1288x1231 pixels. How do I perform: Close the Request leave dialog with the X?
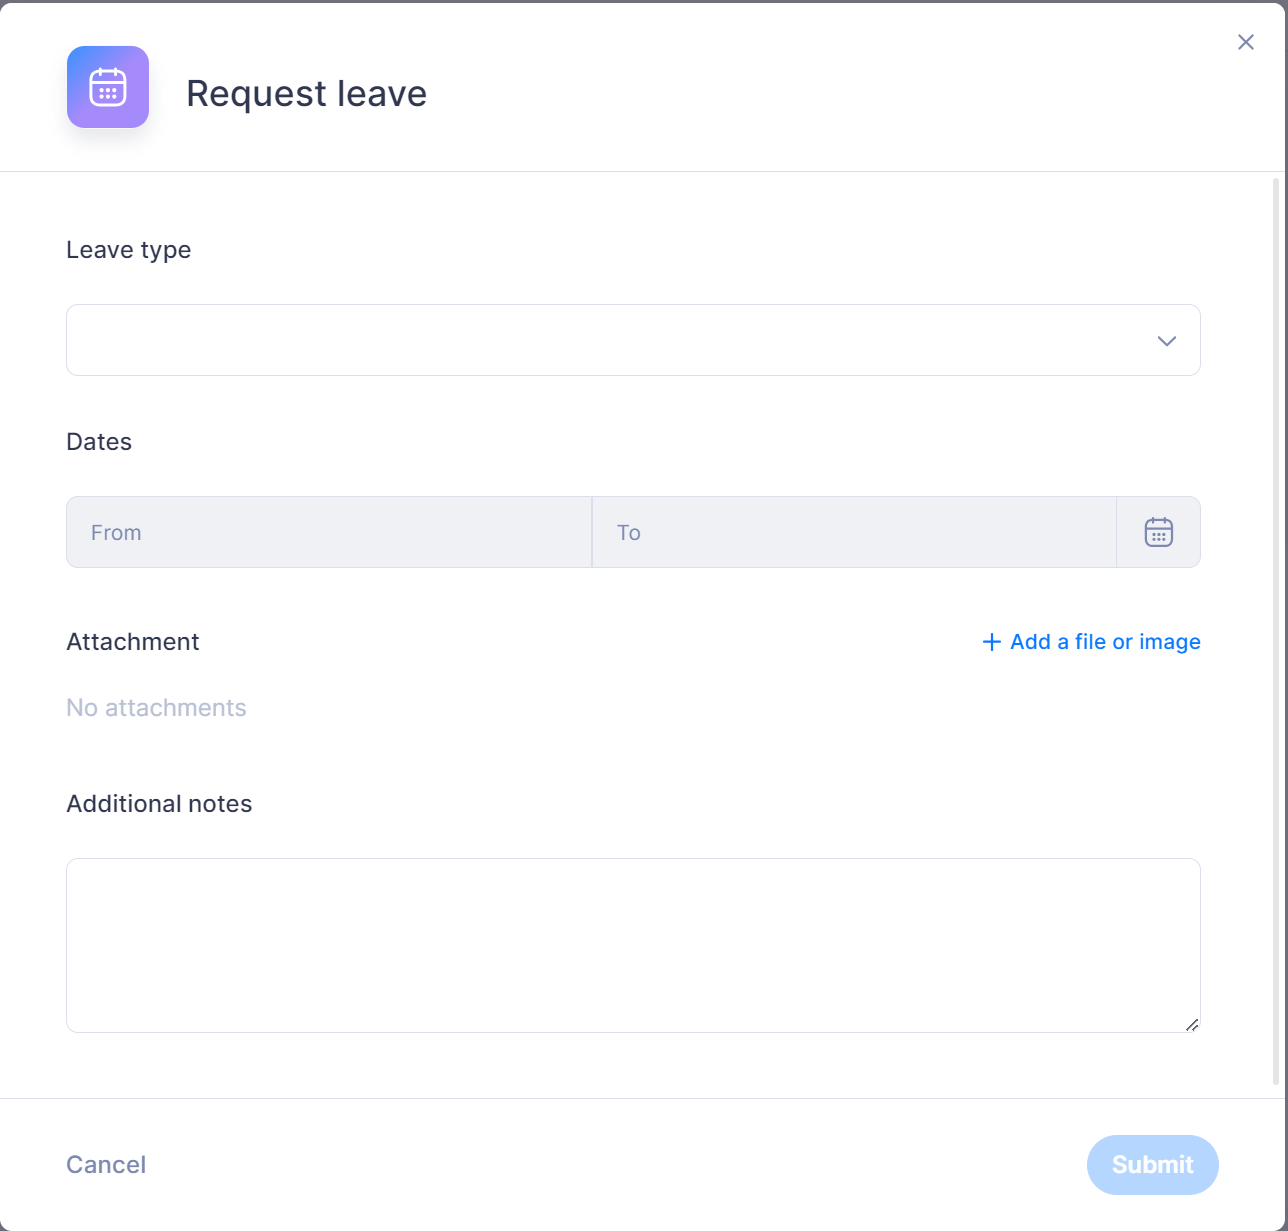(1245, 42)
